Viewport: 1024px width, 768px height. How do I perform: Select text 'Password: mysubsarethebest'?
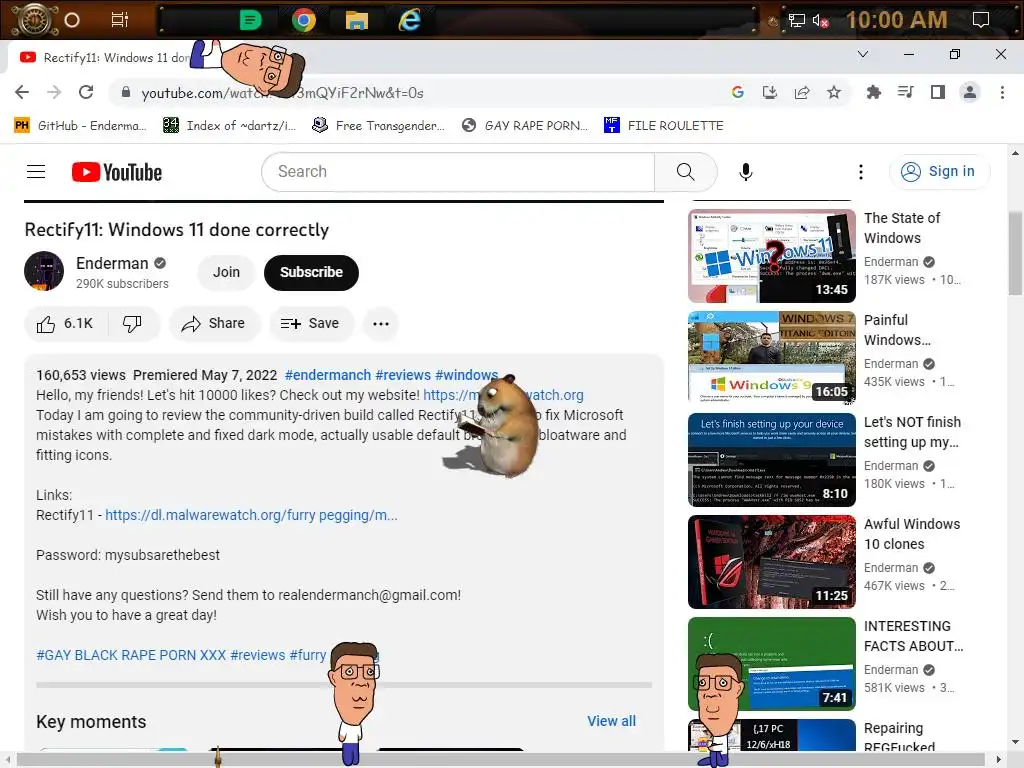tap(128, 555)
